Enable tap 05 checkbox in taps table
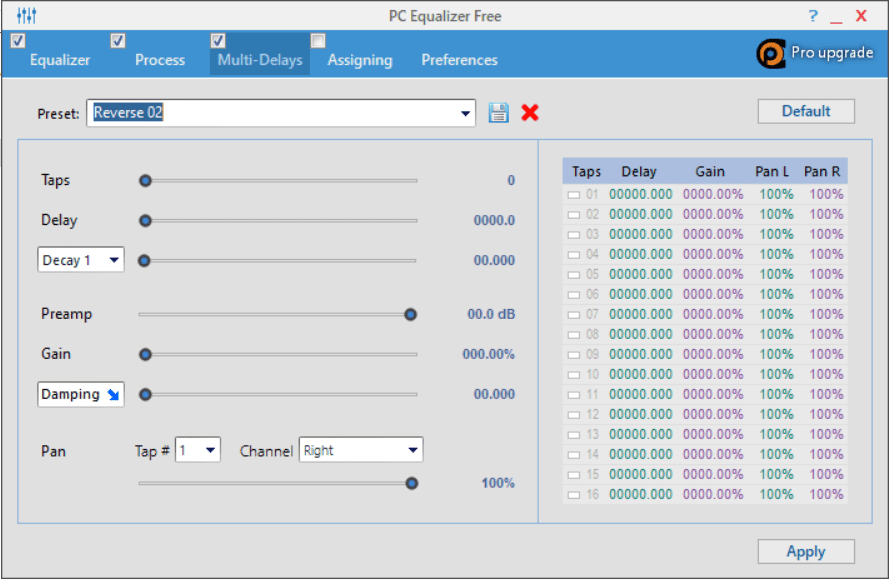Viewport: 889px width, 579px height. click(x=574, y=275)
